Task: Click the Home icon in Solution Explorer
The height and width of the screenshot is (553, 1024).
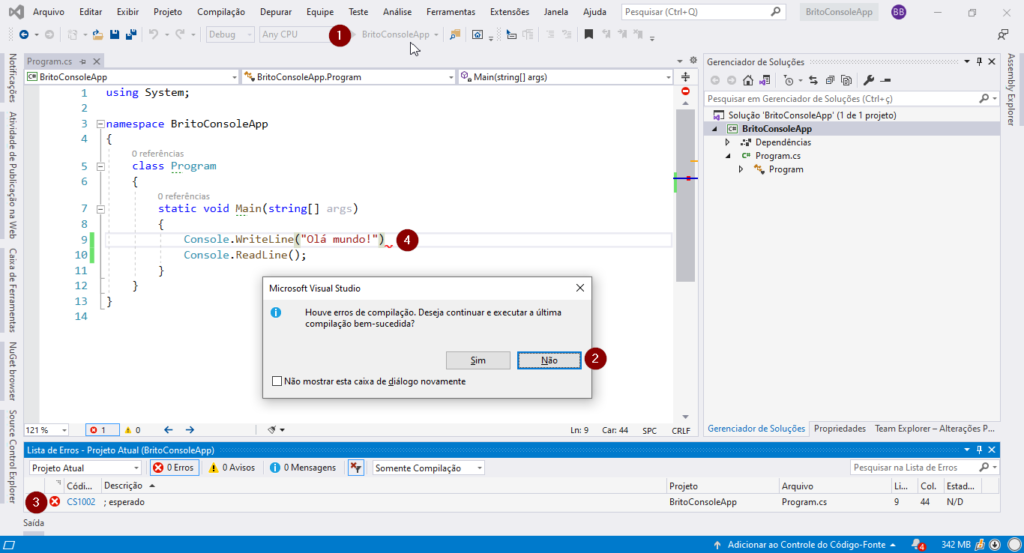Action: point(748,80)
